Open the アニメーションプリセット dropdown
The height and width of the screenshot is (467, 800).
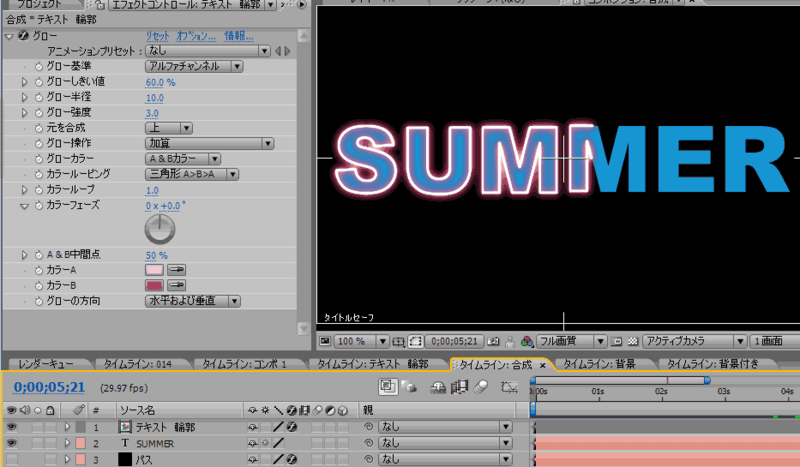[x=208, y=51]
